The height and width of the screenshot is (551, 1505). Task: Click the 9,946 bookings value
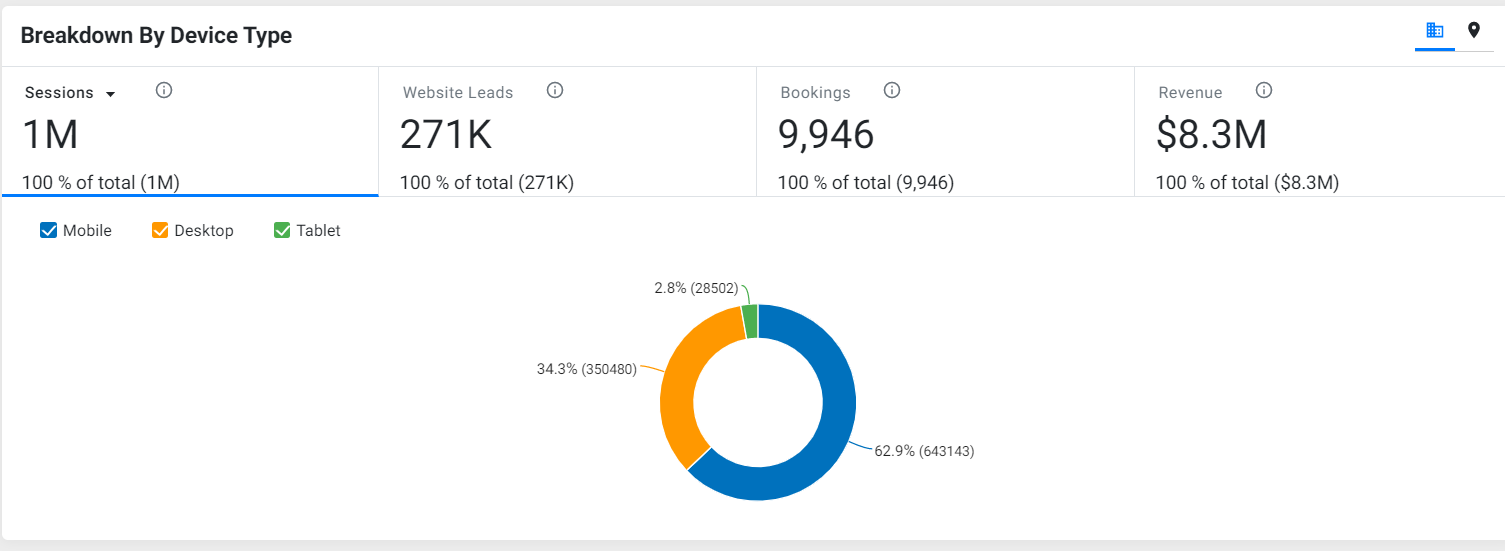click(x=826, y=134)
